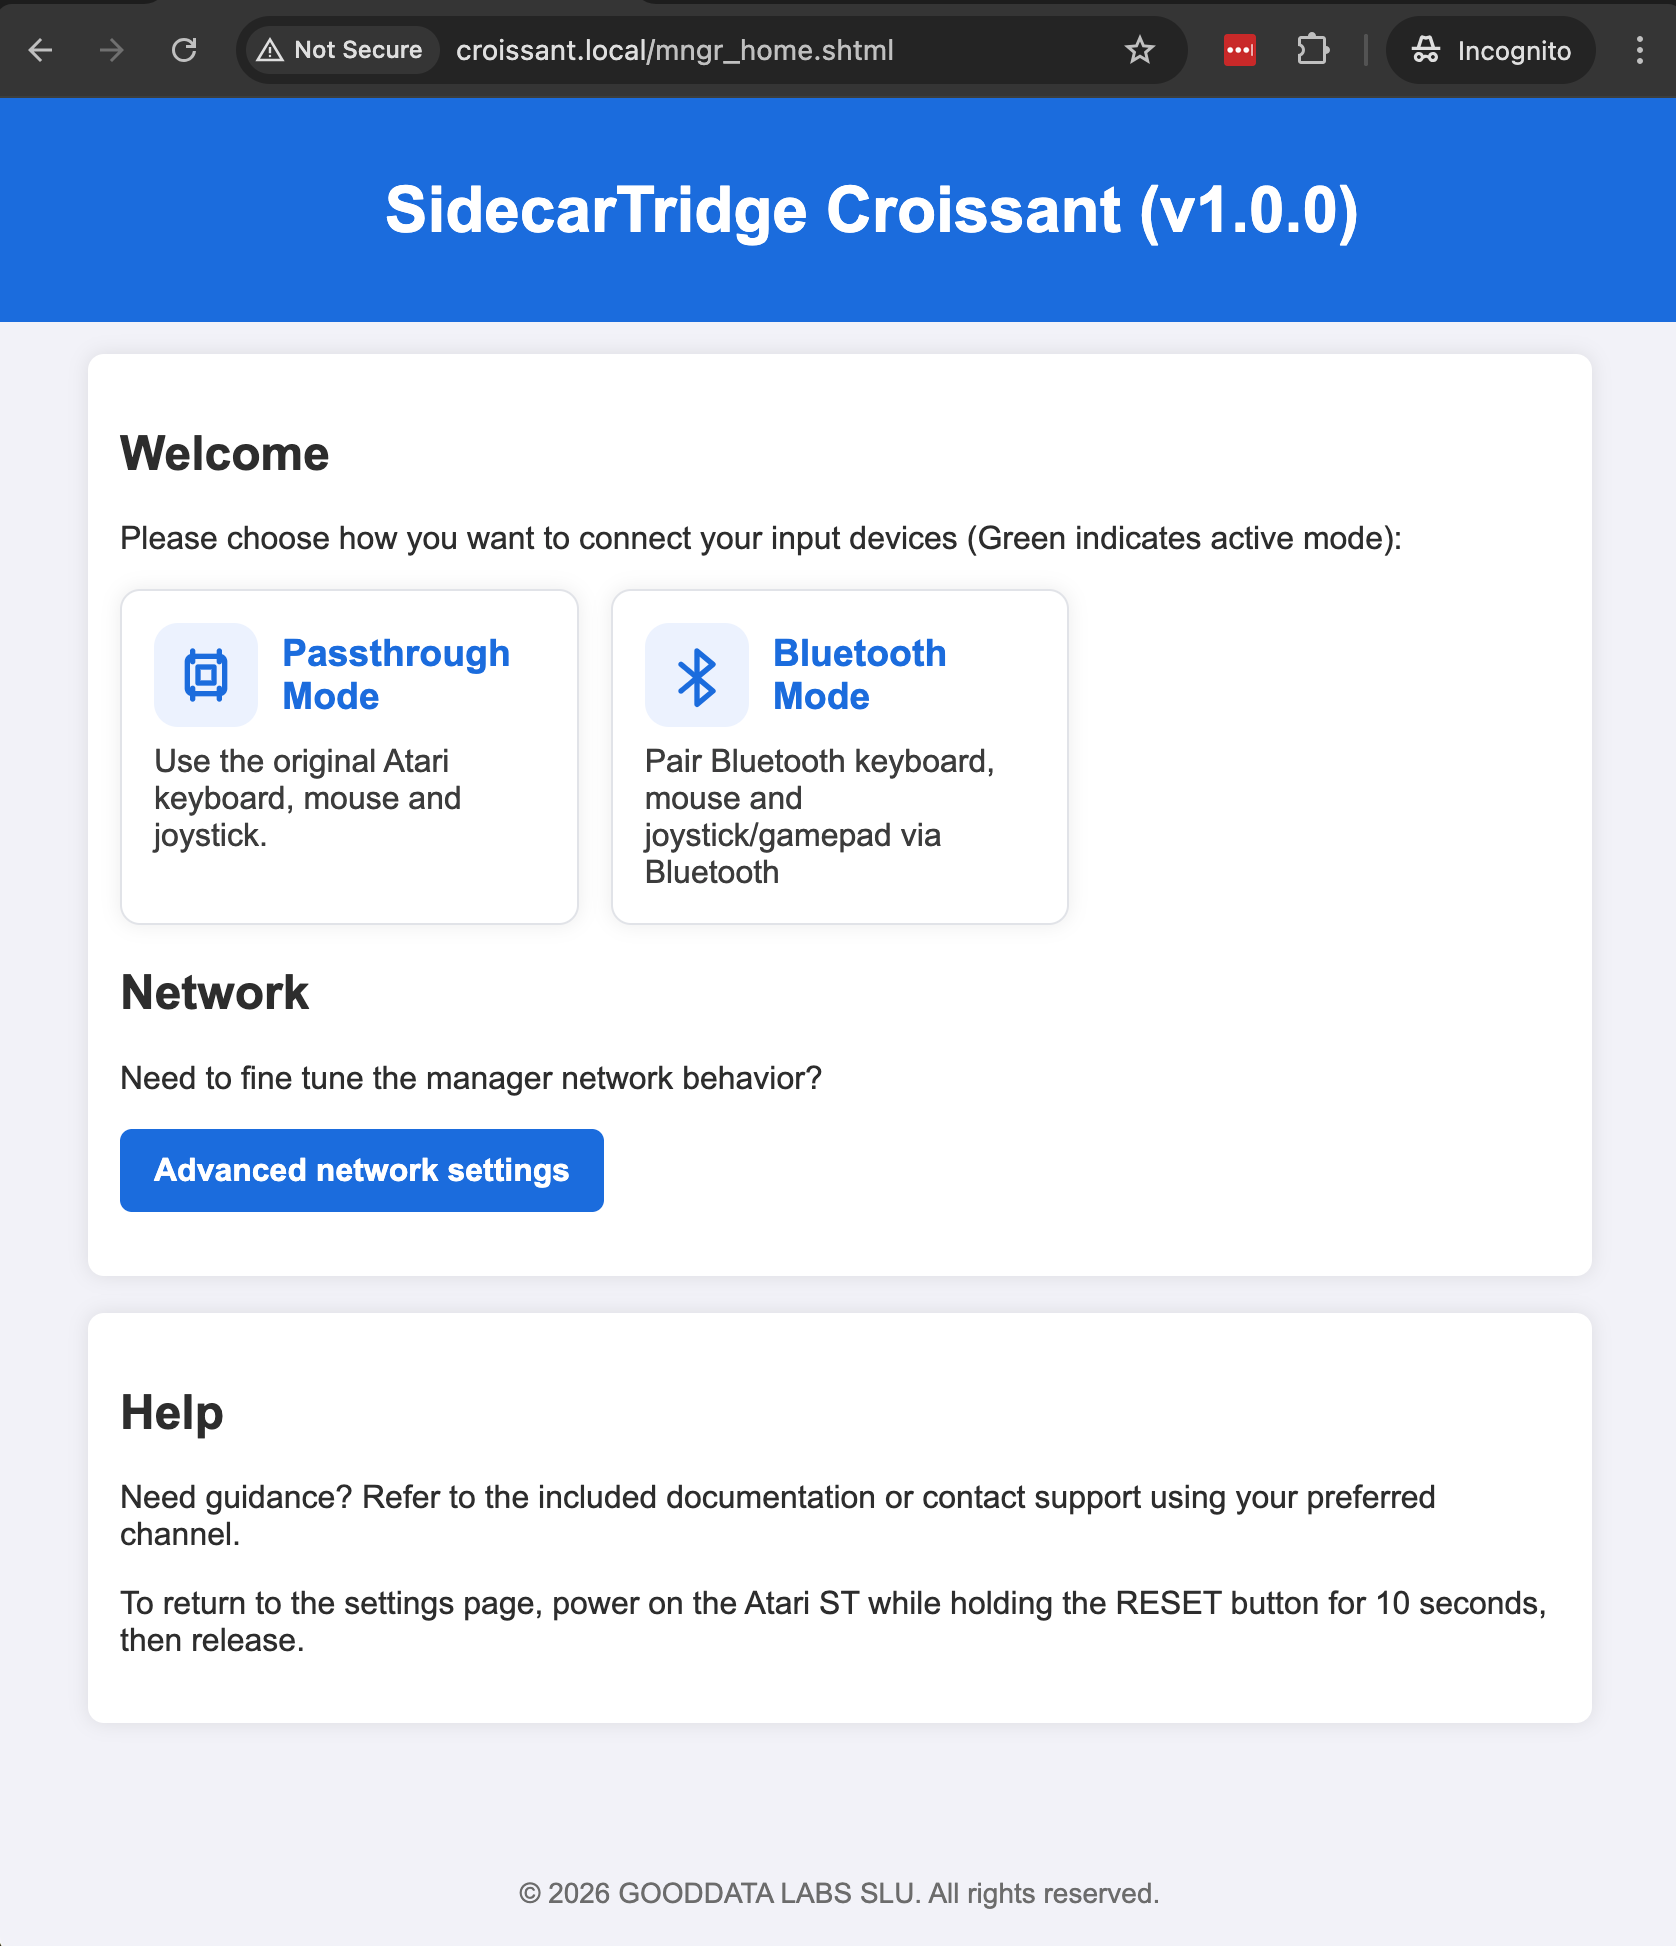Image resolution: width=1676 pixels, height=1946 pixels.
Task: Click the Passthrough Mode heading link
Action: pyautogui.click(x=396, y=674)
